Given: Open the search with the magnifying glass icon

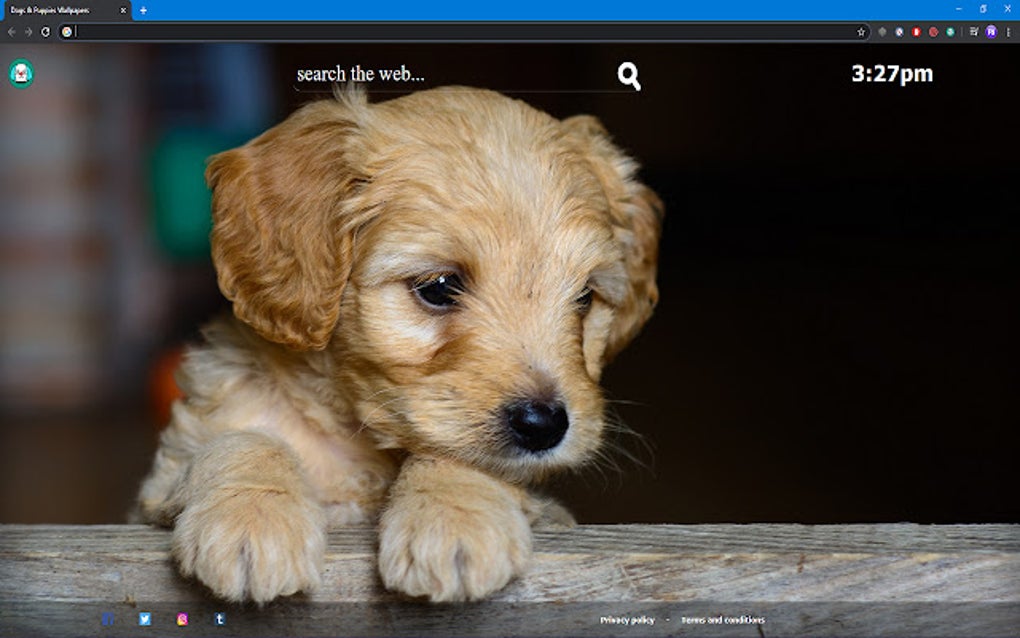Looking at the screenshot, I should coord(627,74).
